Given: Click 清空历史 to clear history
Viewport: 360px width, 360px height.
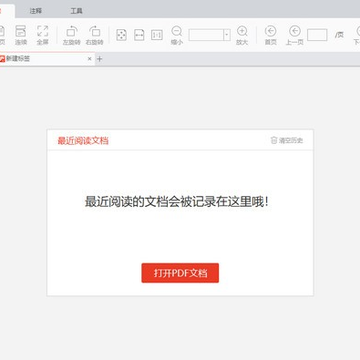Looking at the screenshot, I should (x=287, y=140).
